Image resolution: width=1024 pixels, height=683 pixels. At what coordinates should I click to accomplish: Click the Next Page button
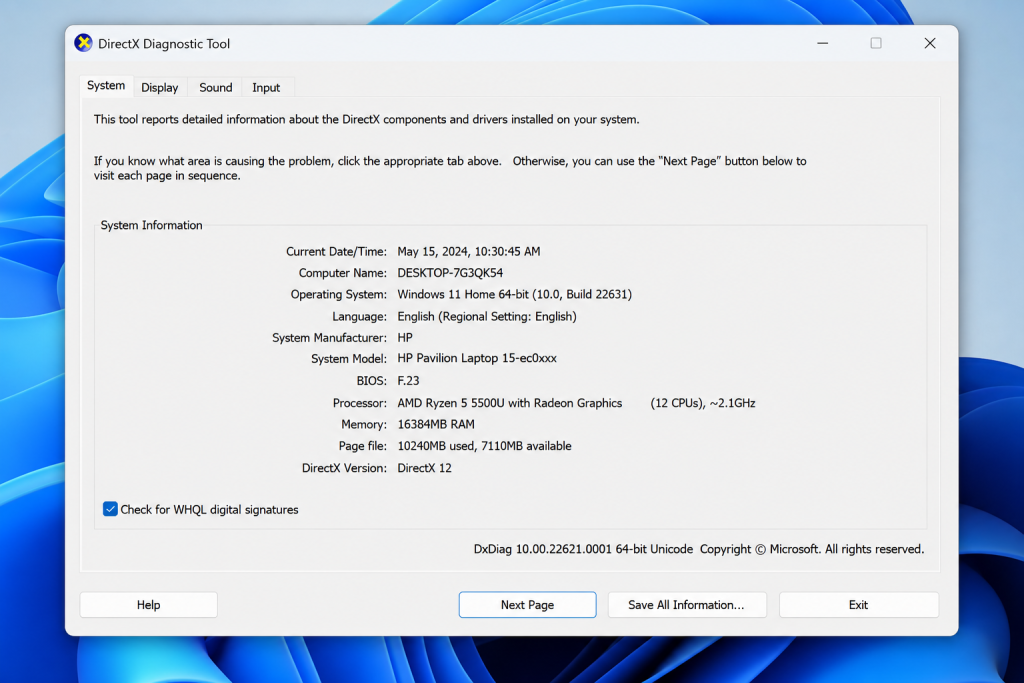(x=527, y=605)
